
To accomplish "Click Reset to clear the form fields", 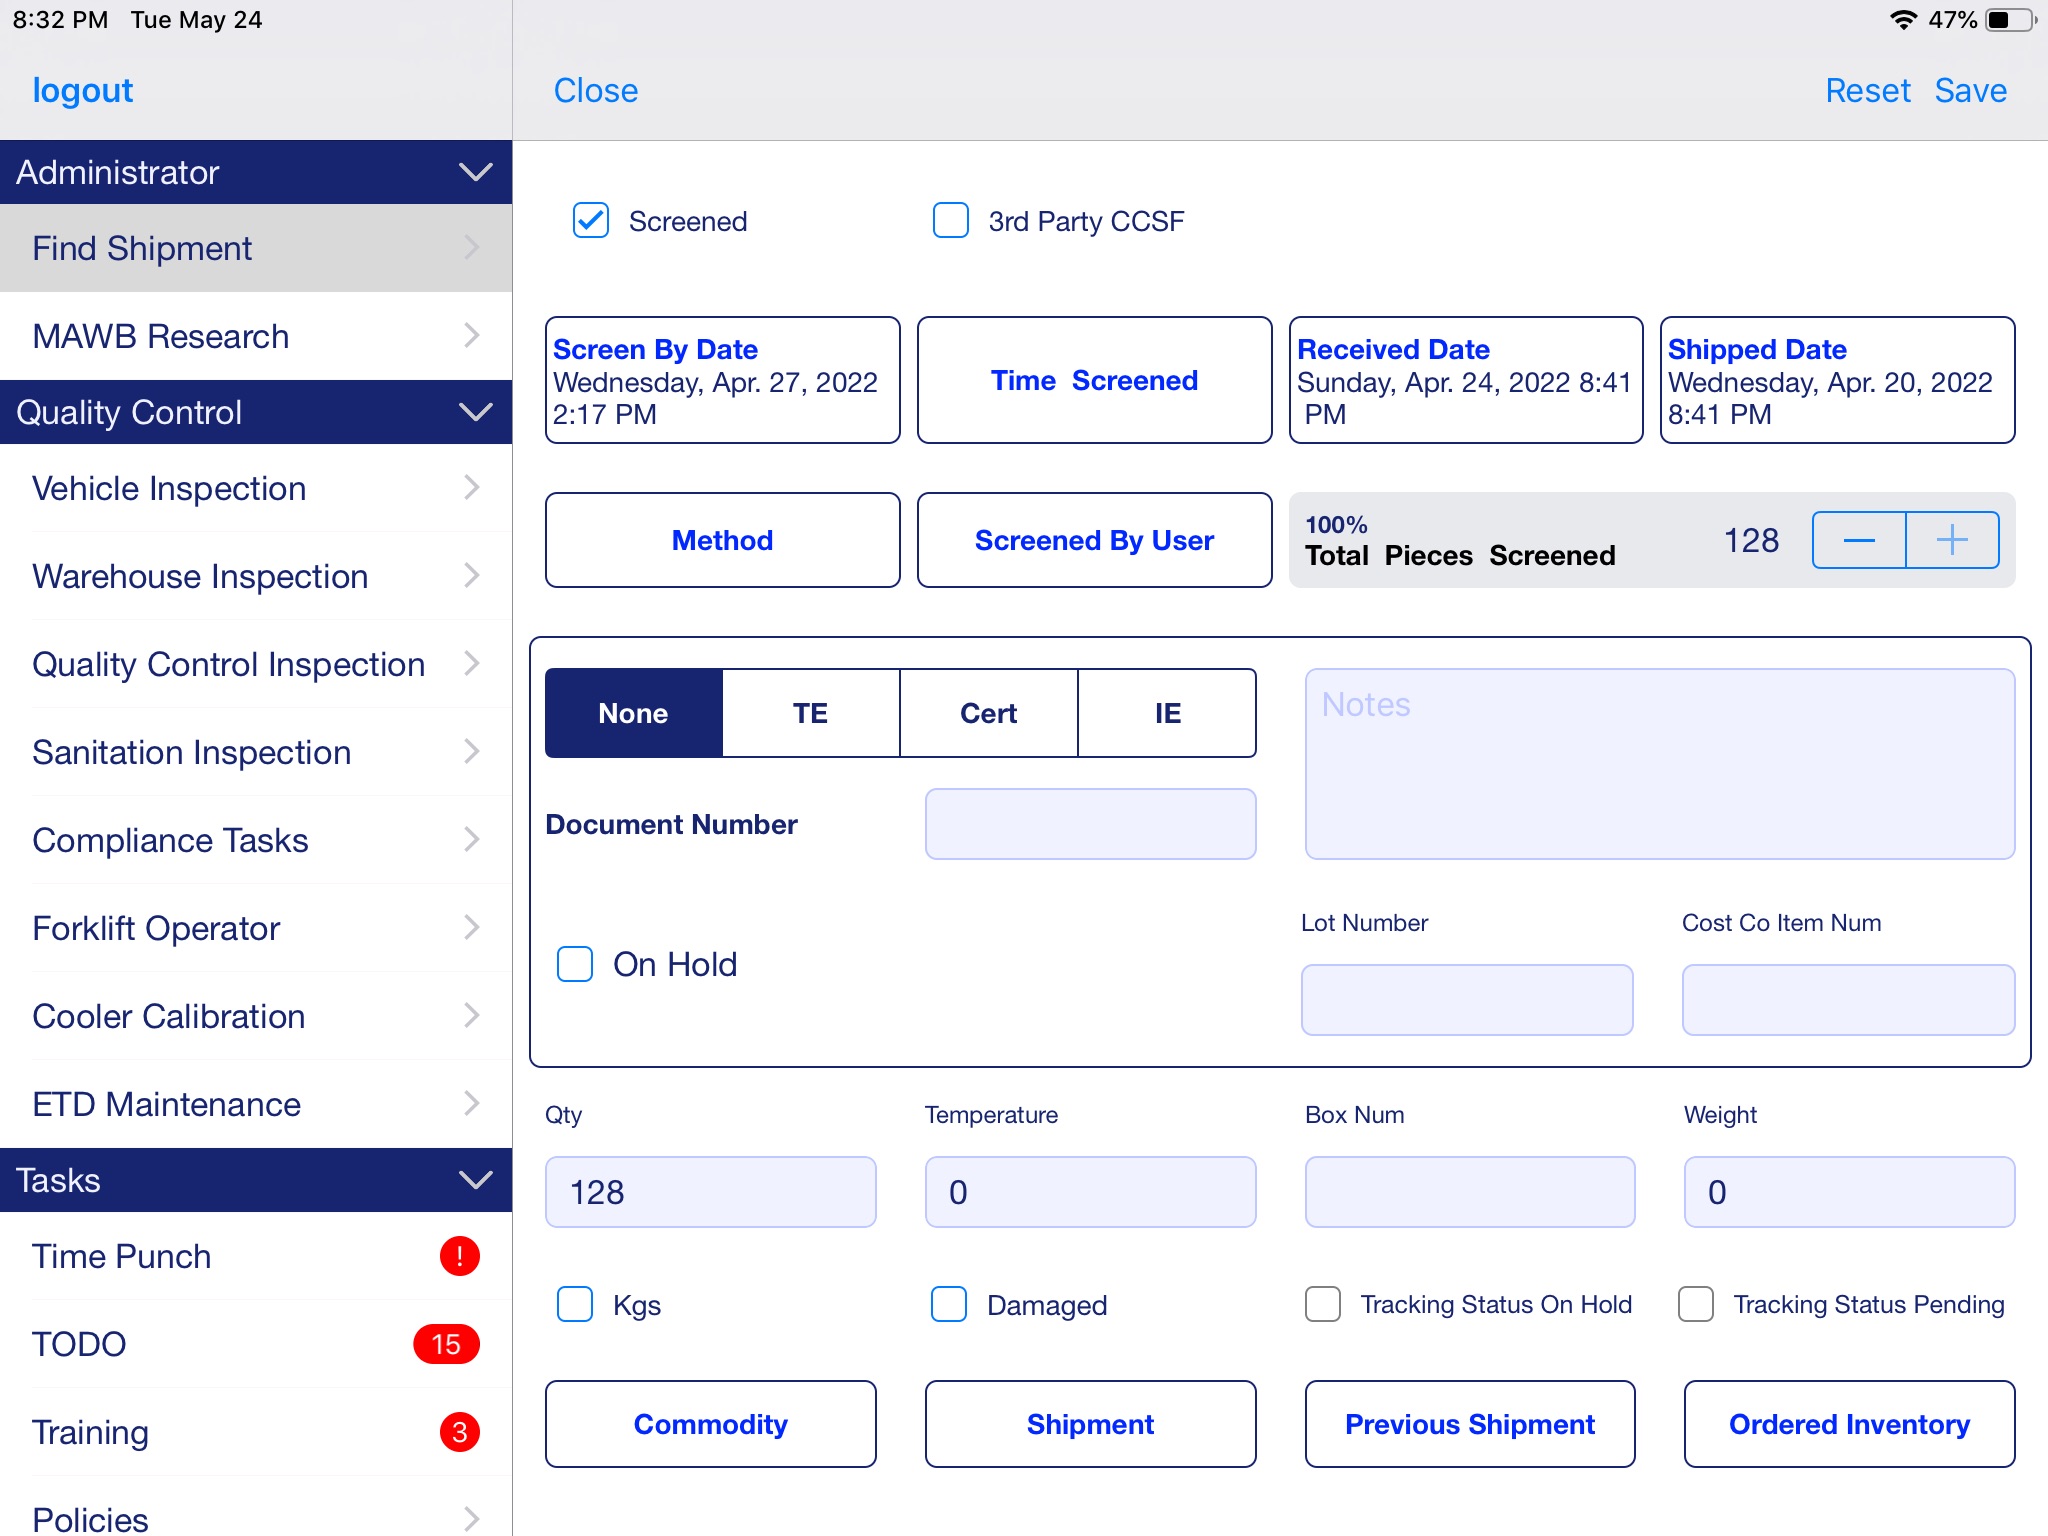I will 1871,89.
